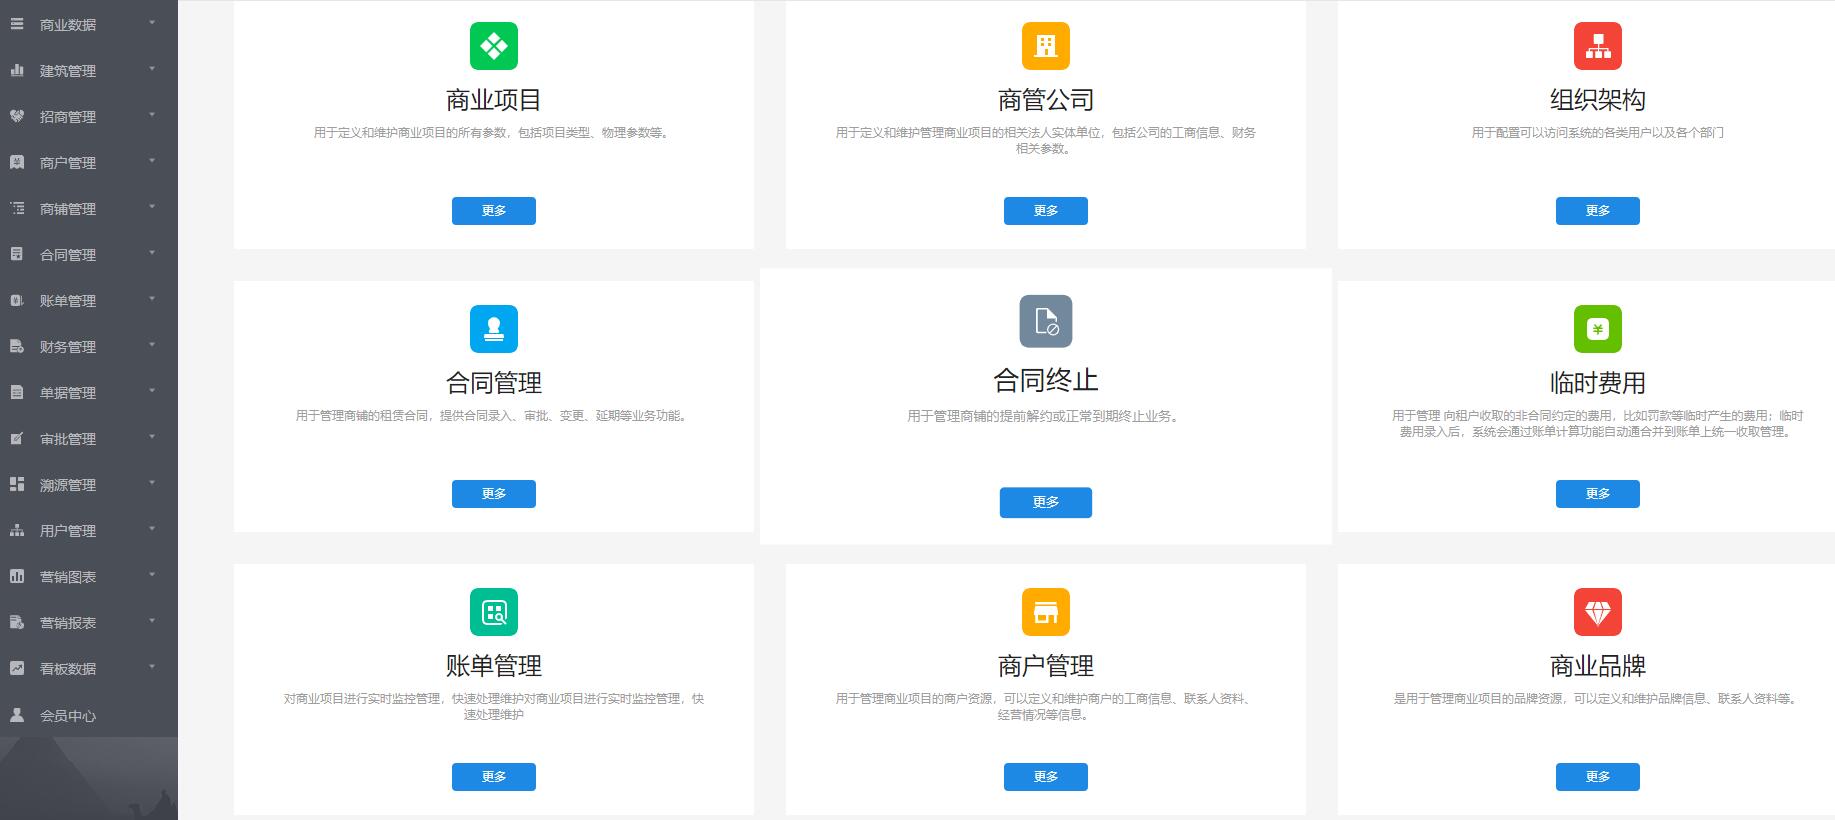Image resolution: width=1835 pixels, height=820 pixels.
Task: Click the green 临时费用 yen icon
Action: pos(1598,329)
